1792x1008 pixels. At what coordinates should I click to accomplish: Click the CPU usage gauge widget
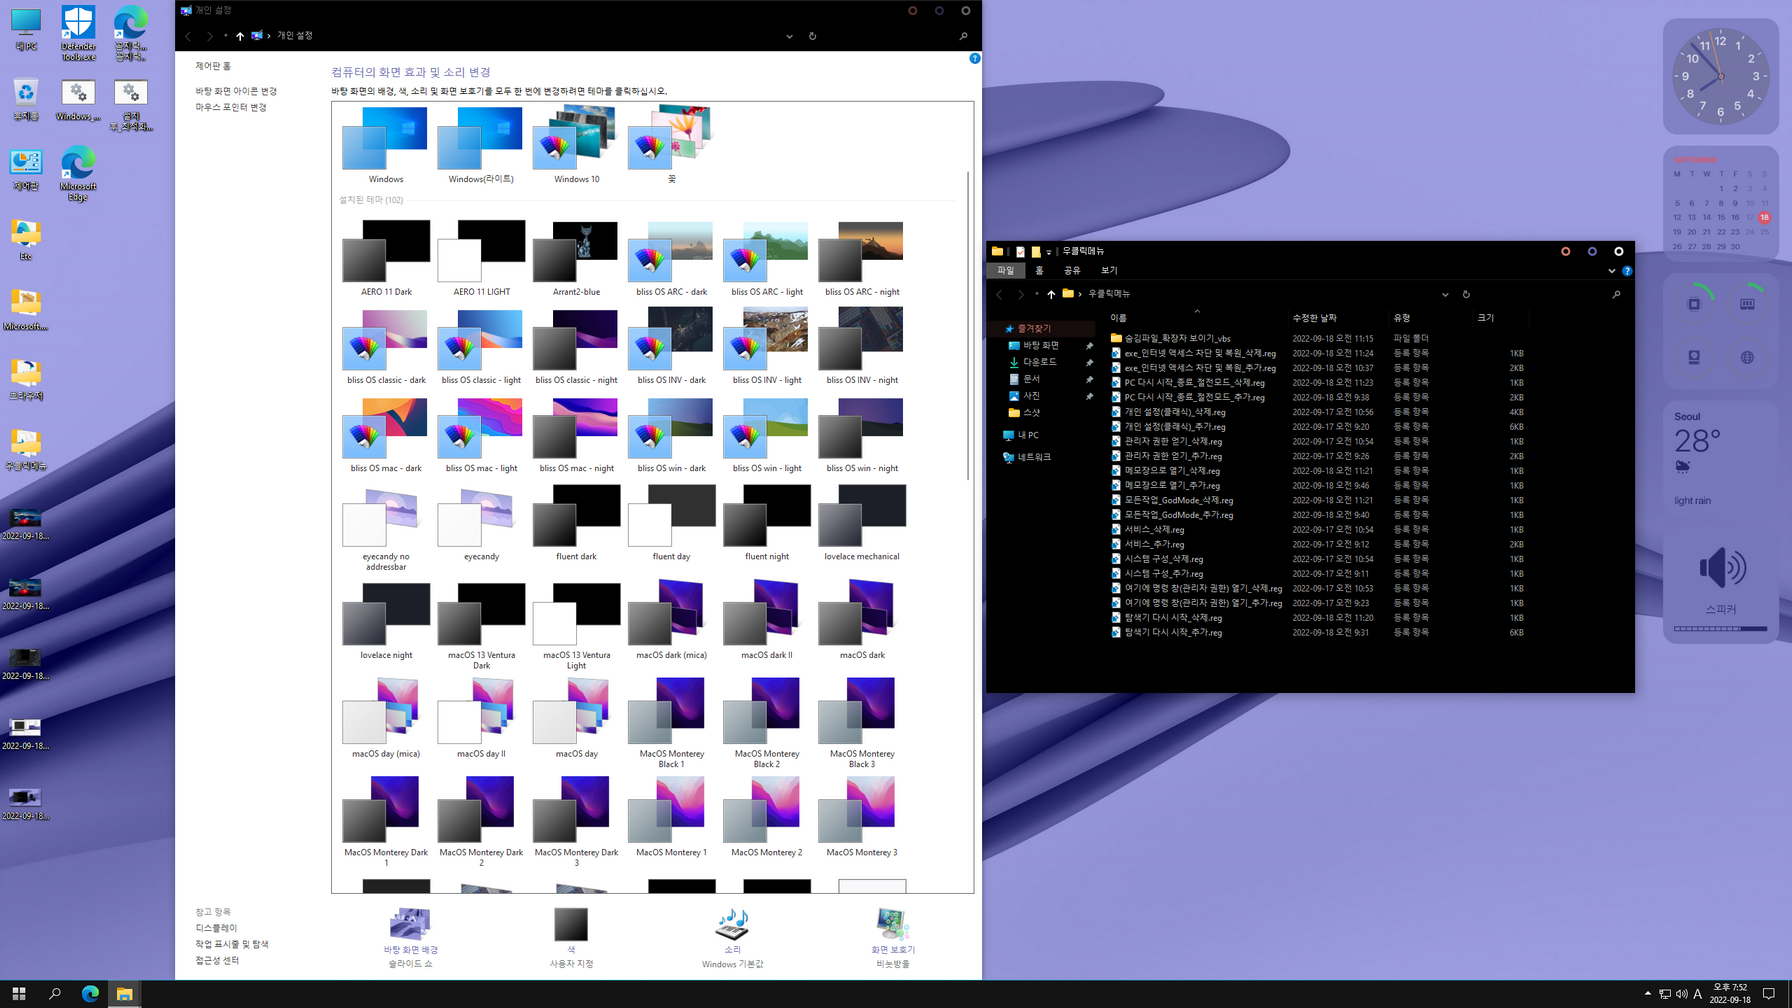1694,304
